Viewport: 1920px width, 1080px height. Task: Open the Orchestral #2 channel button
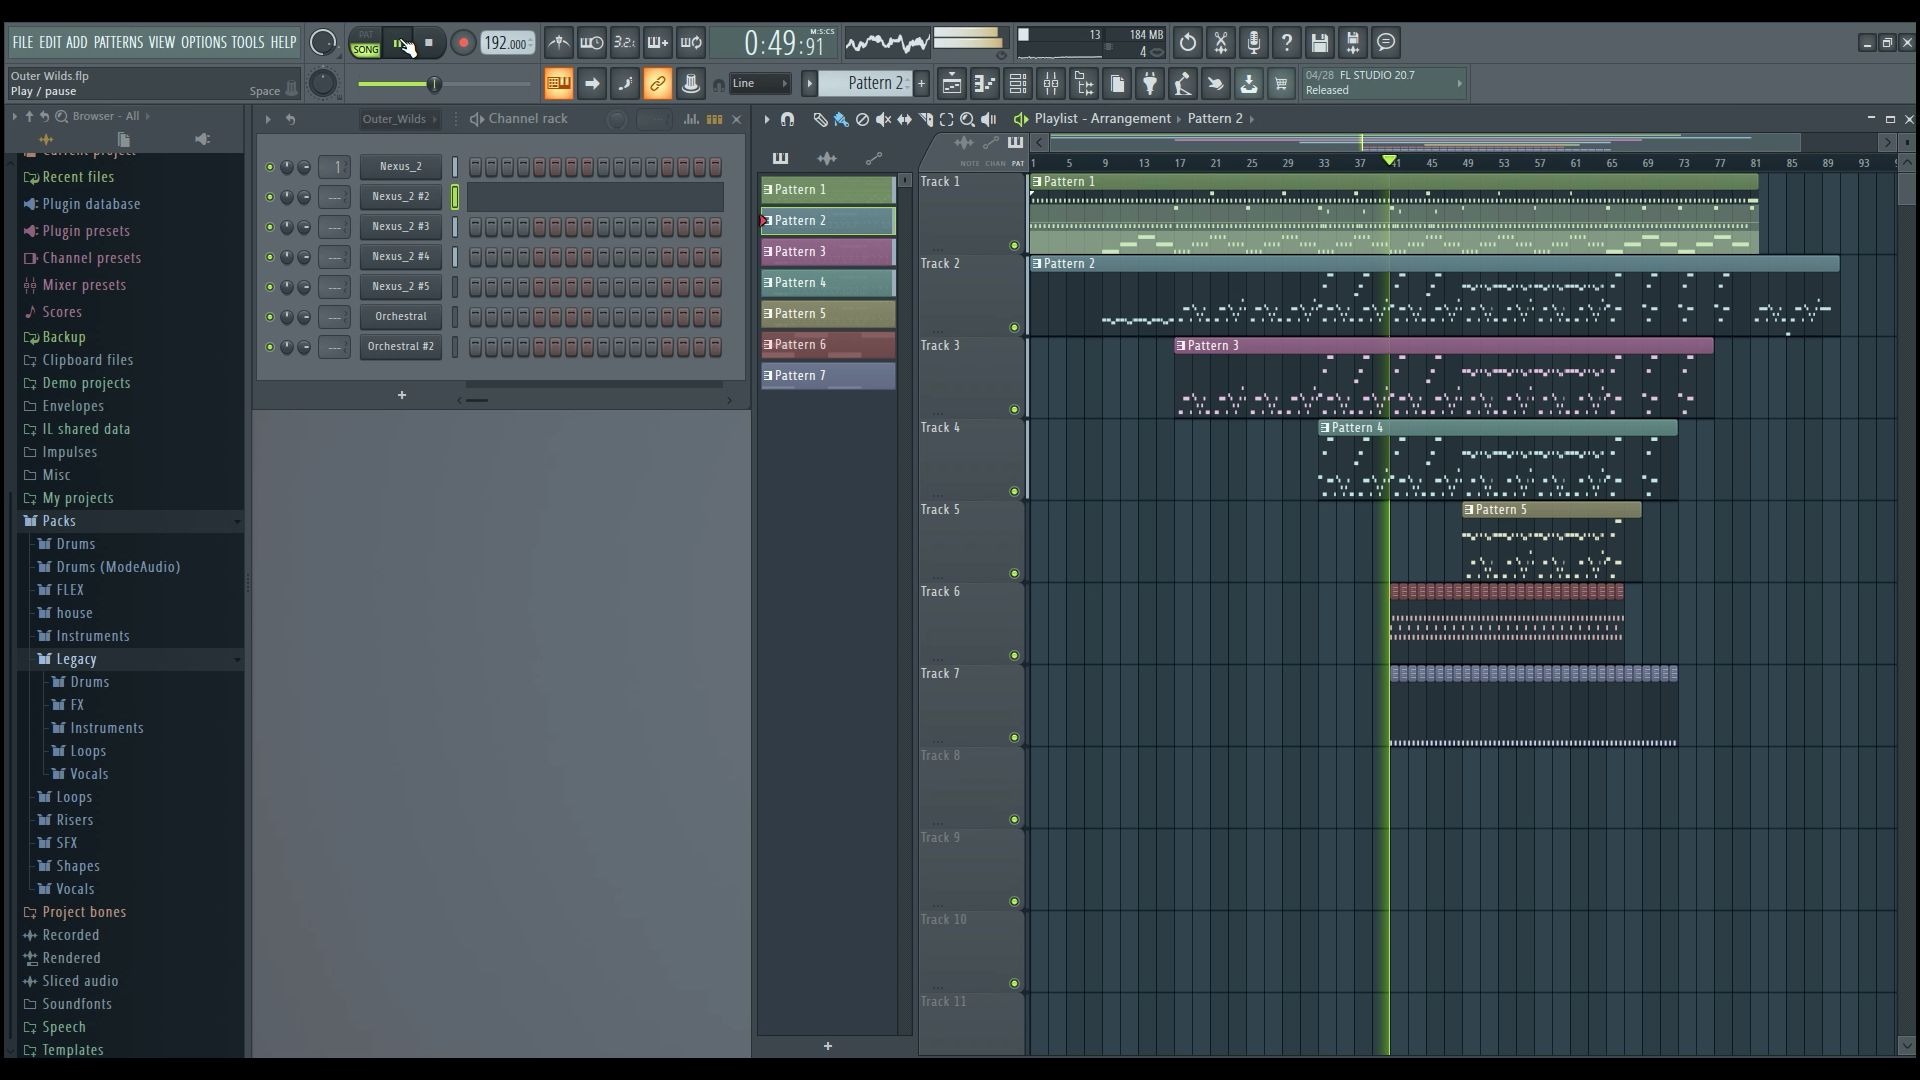coord(400,347)
